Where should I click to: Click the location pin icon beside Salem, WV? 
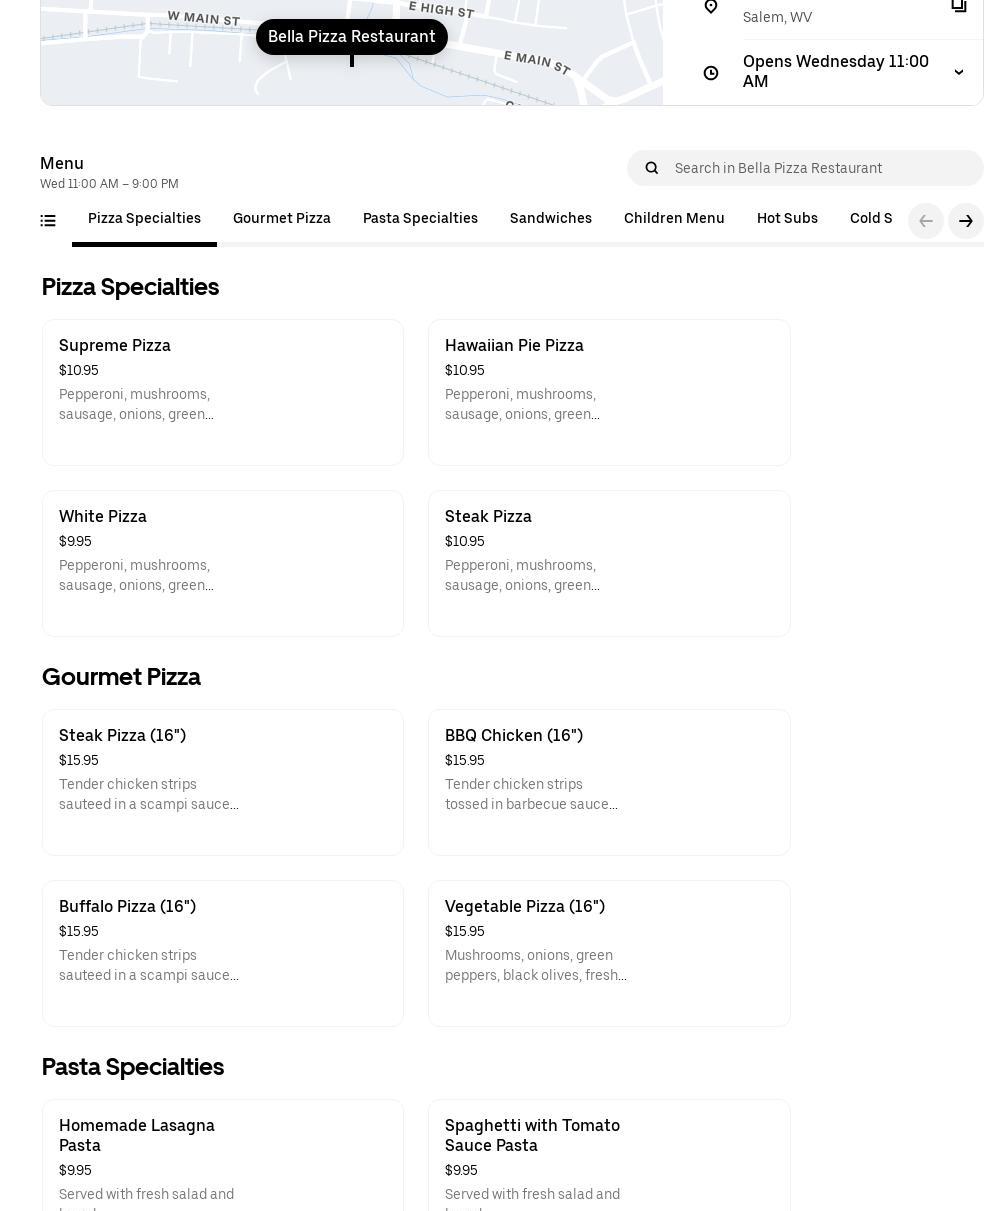(711, 7)
